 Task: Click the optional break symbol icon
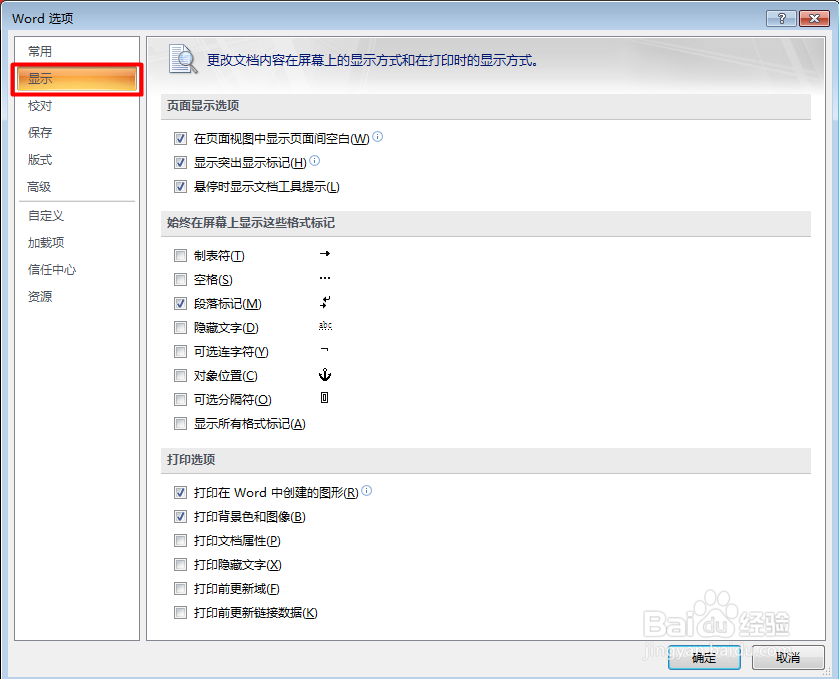click(324, 398)
